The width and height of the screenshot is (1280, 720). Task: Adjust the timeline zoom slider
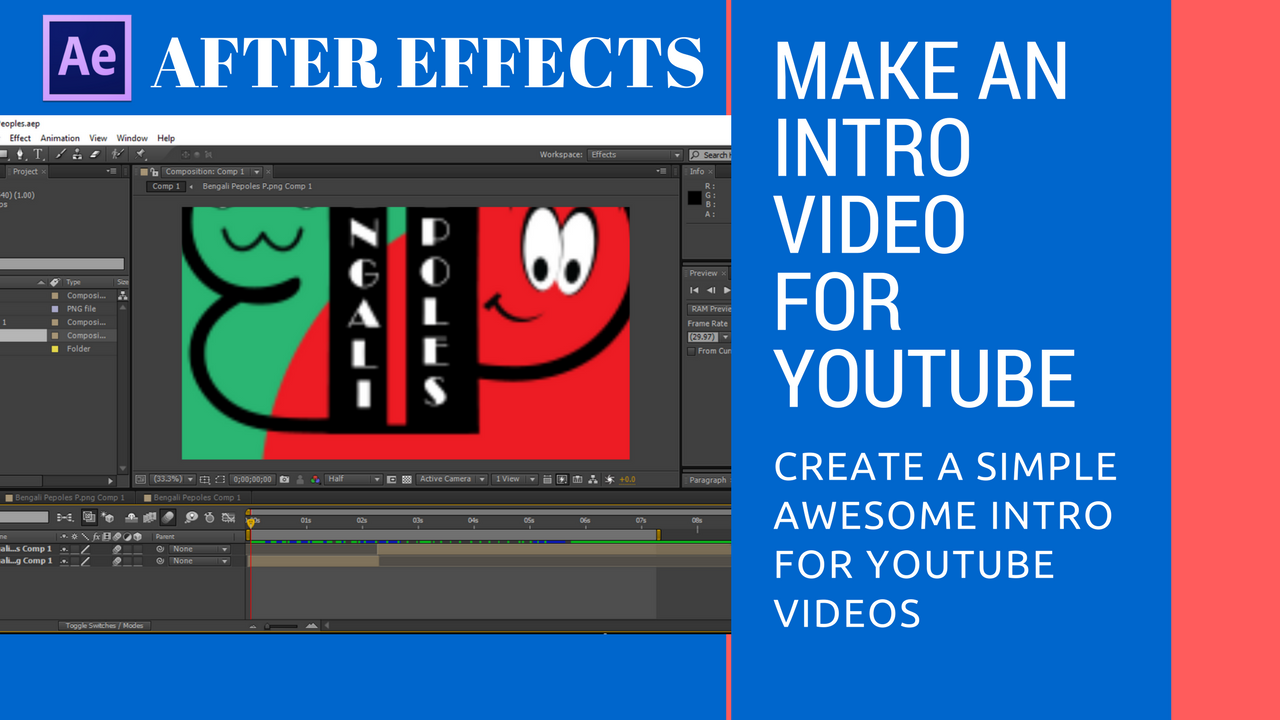[283, 627]
